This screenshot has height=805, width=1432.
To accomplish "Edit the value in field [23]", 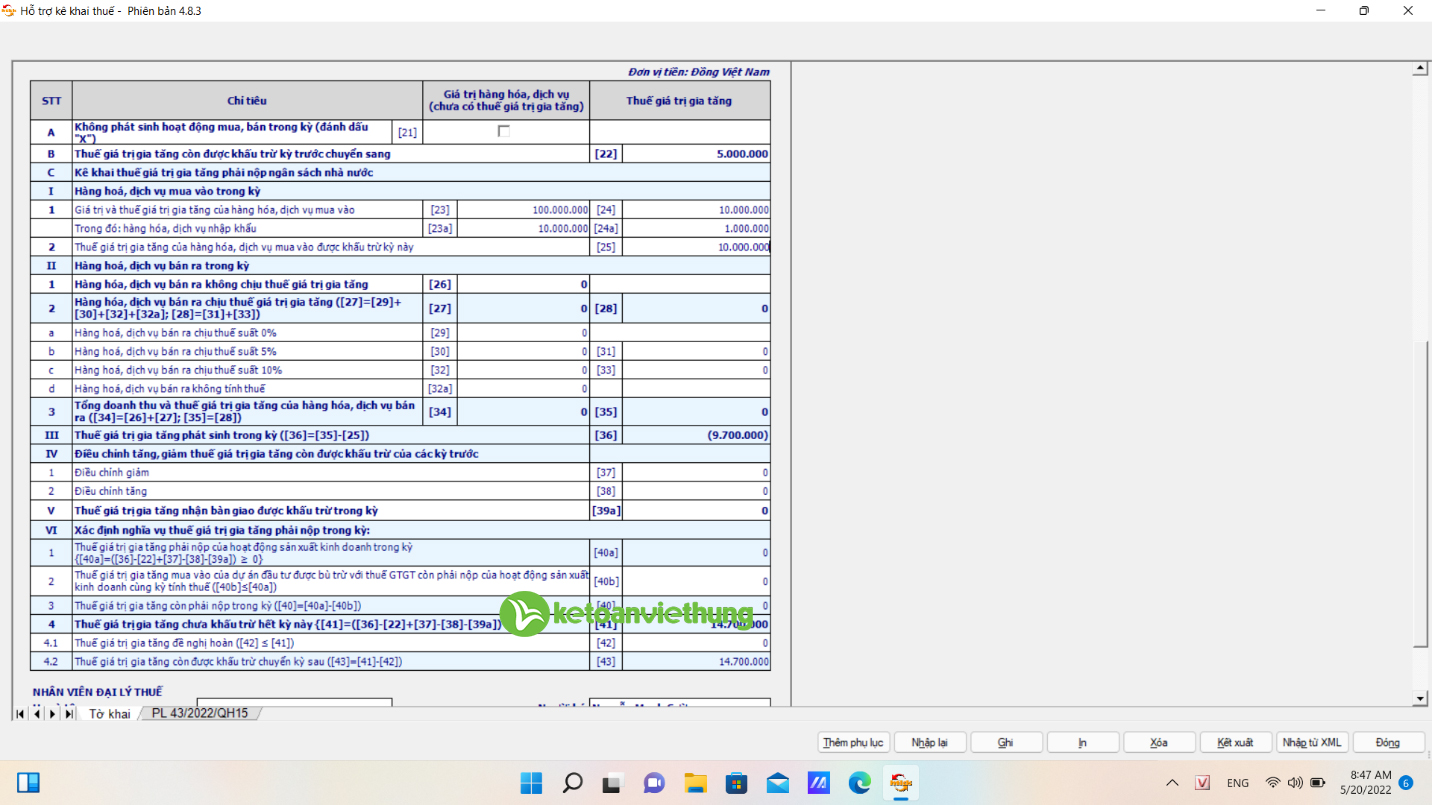I will click(523, 210).
